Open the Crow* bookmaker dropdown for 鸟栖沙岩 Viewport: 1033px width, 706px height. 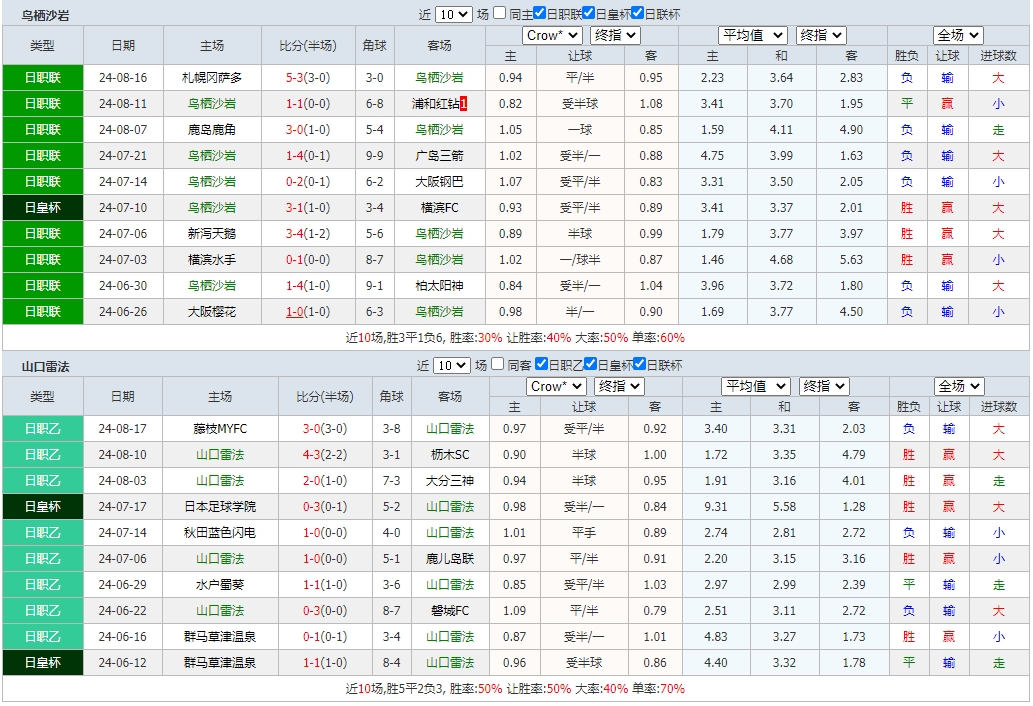[554, 35]
